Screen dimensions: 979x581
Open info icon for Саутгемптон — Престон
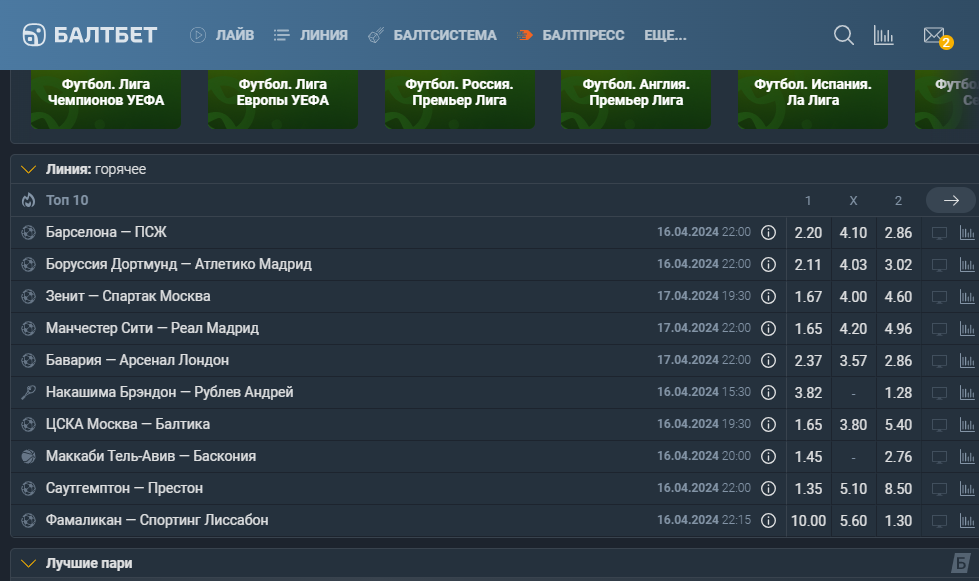[768, 489]
